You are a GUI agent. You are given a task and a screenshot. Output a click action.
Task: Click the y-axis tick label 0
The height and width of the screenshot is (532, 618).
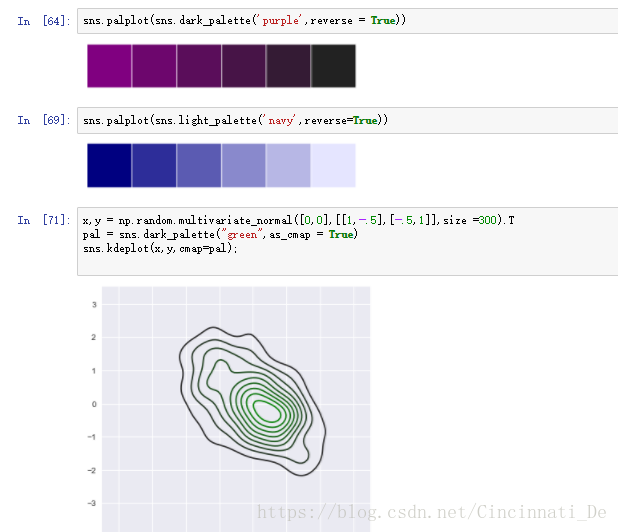(94, 404)
